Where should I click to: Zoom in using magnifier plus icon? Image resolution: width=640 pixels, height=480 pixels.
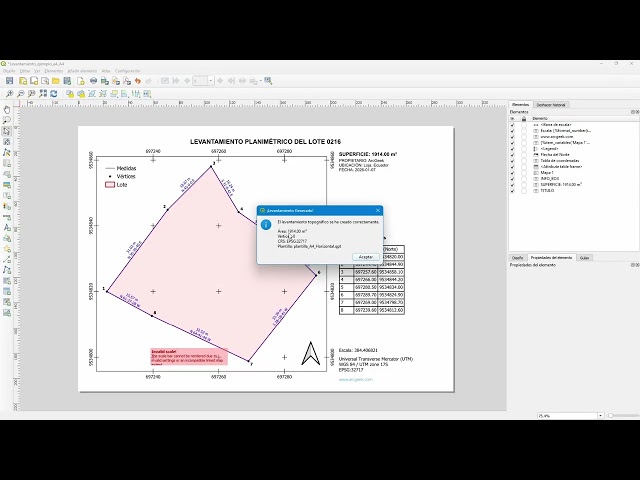pos(9,94)
